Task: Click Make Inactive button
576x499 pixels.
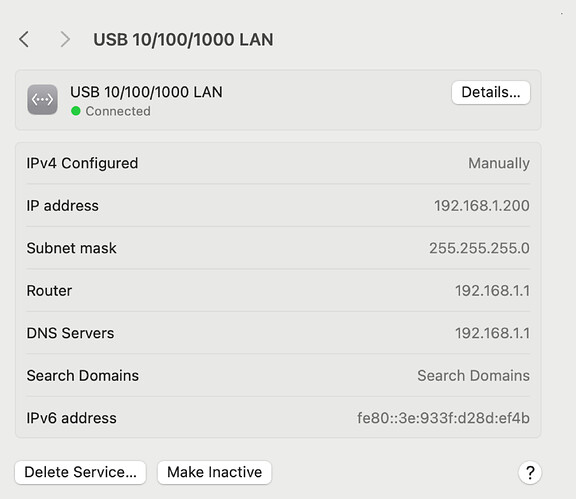Action: [x=215, y=472]
